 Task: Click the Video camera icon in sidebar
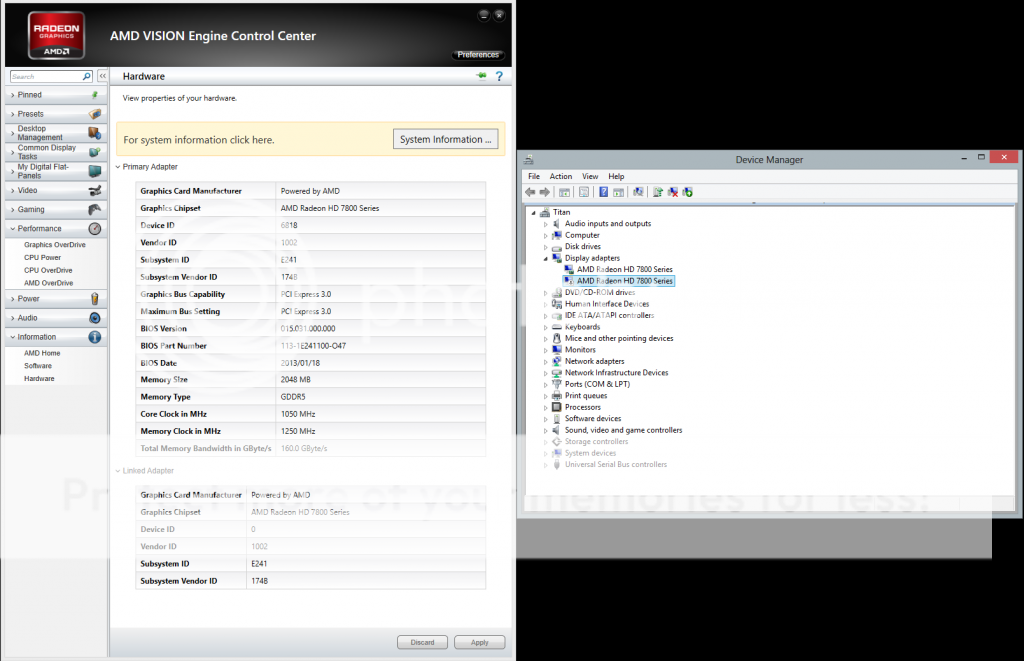pos(95,190)
